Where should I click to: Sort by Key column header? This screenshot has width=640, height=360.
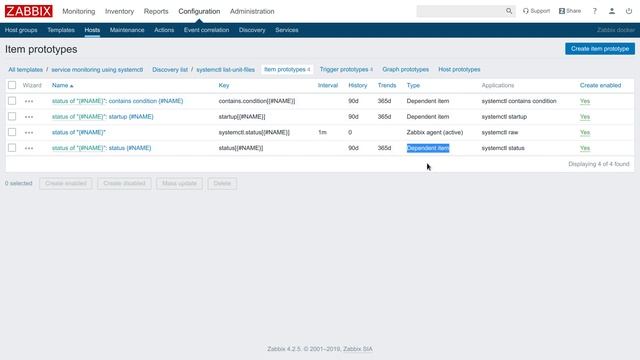[224, 85]
